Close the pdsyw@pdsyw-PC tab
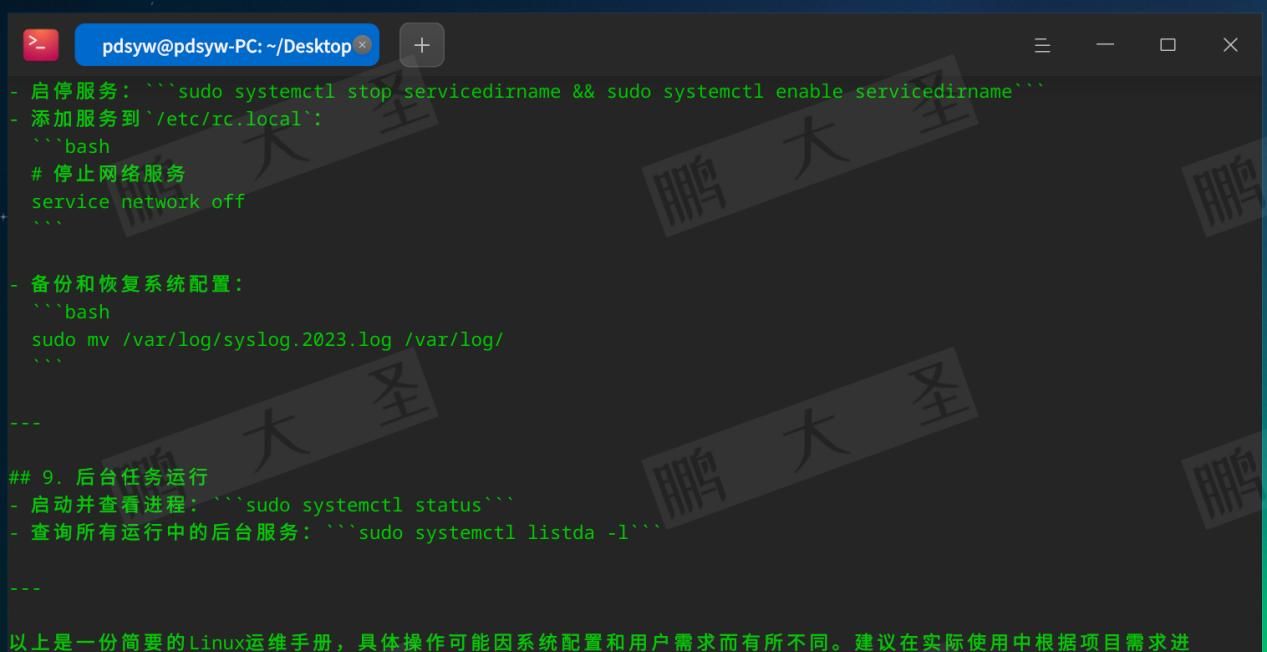 click(363, 45)
